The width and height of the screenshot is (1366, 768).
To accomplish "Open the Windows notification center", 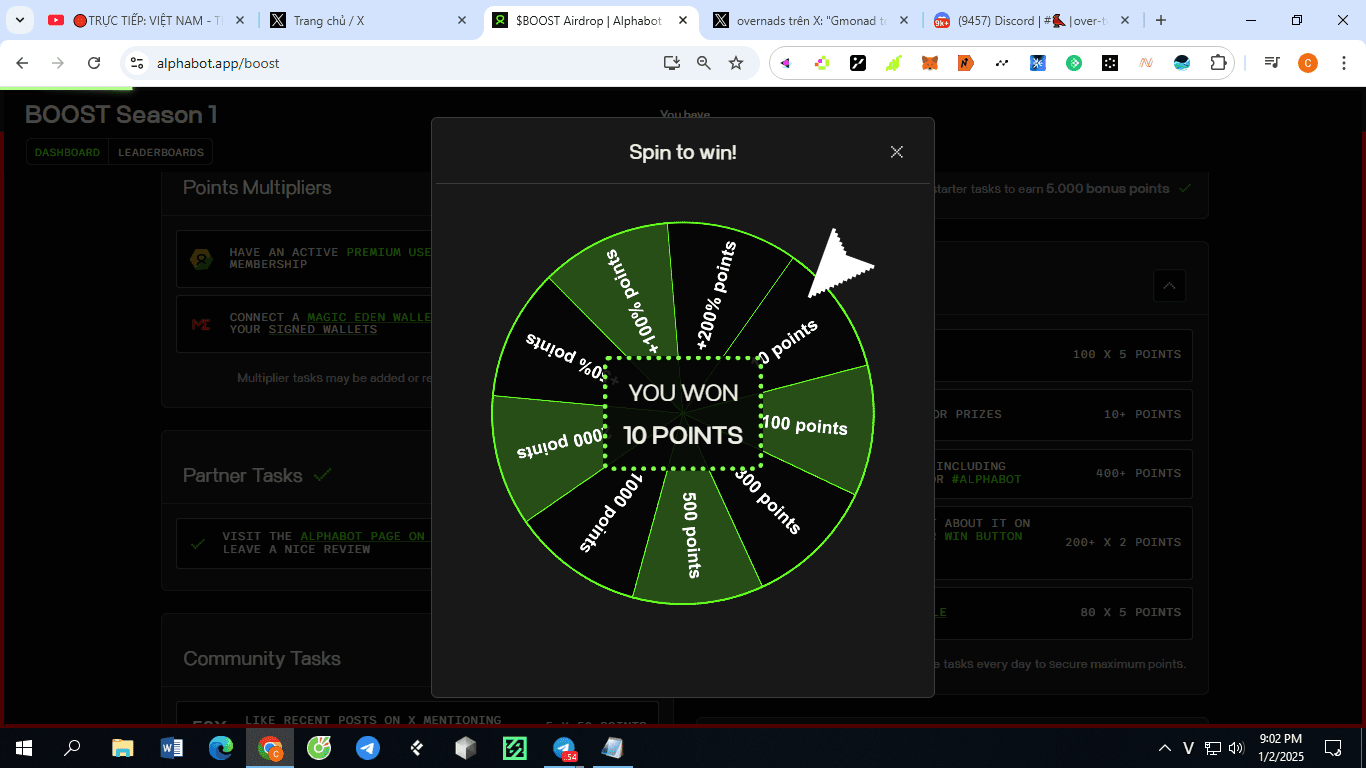I will [1333, 747].
